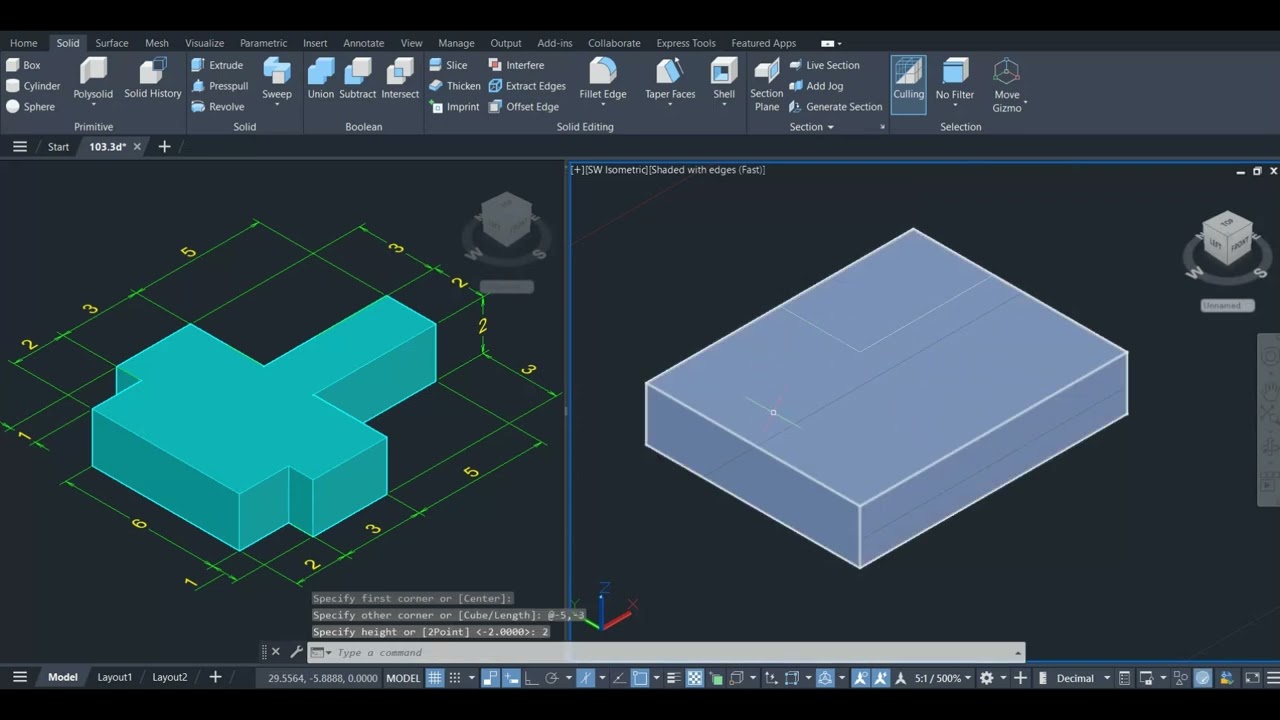Viewport: 1280px width, 720px height.
Task: Switch to Layout1 tab
Action: [x=115, y=677]
